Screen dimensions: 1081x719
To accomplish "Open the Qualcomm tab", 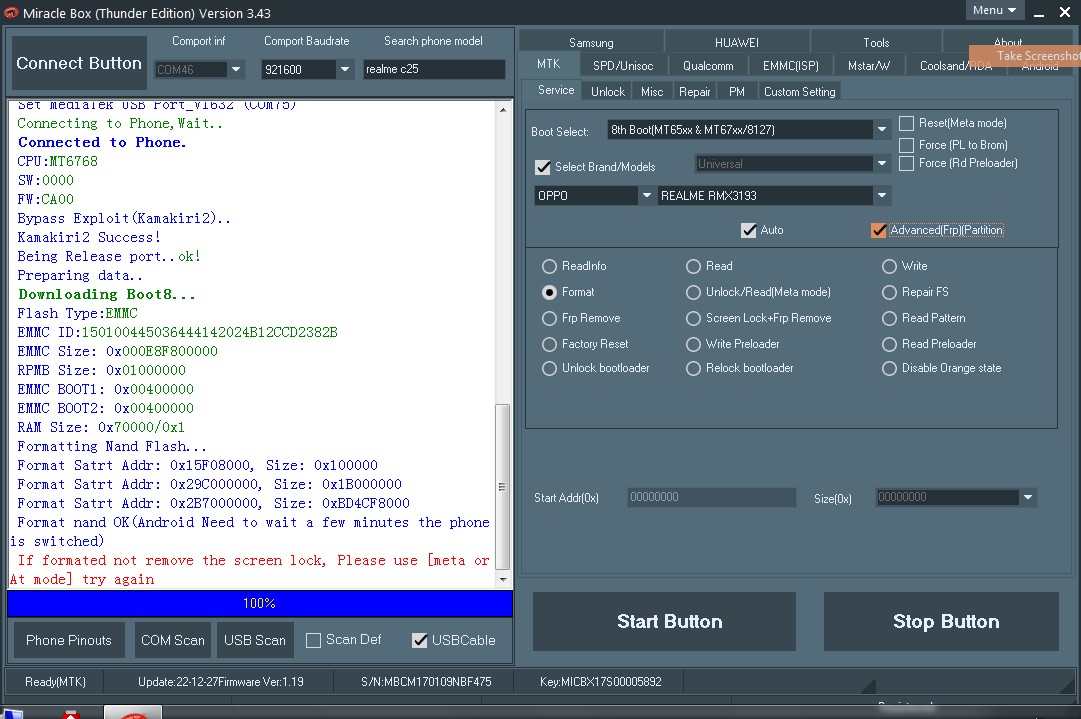I will click(708, 65).
